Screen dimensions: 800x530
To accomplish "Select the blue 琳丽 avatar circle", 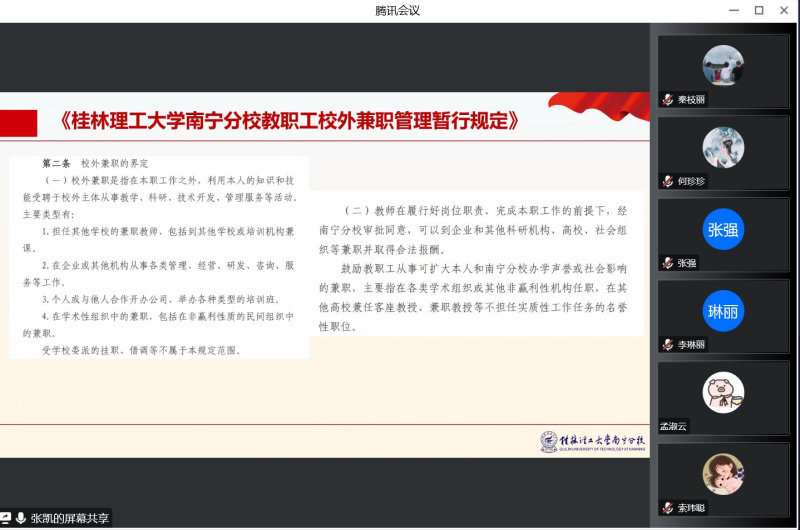I will [x=723, y=310].
